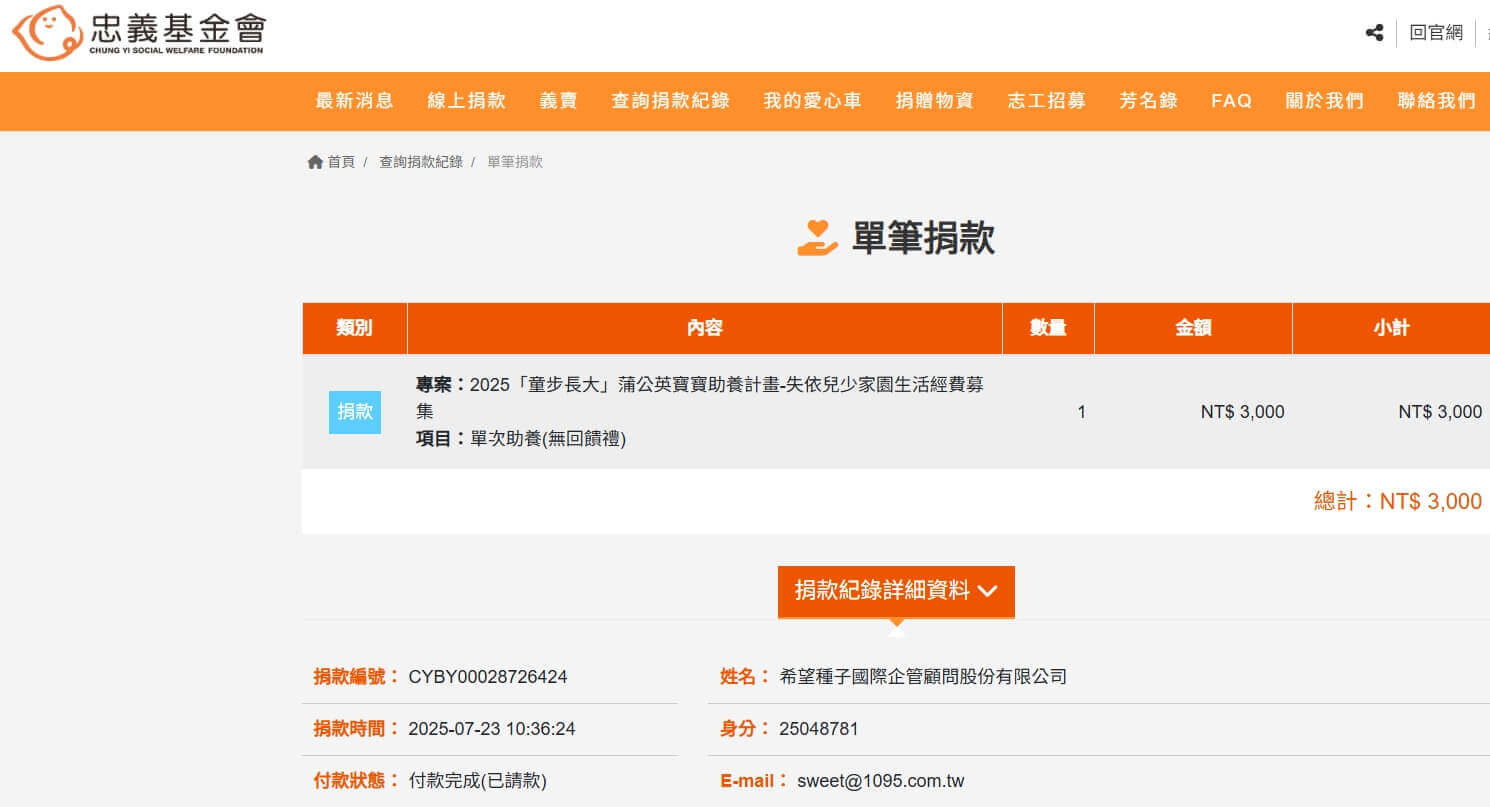Go to 義賣 page
The width and height of the screenshot is (1490, 807).
tap(558, 101)
